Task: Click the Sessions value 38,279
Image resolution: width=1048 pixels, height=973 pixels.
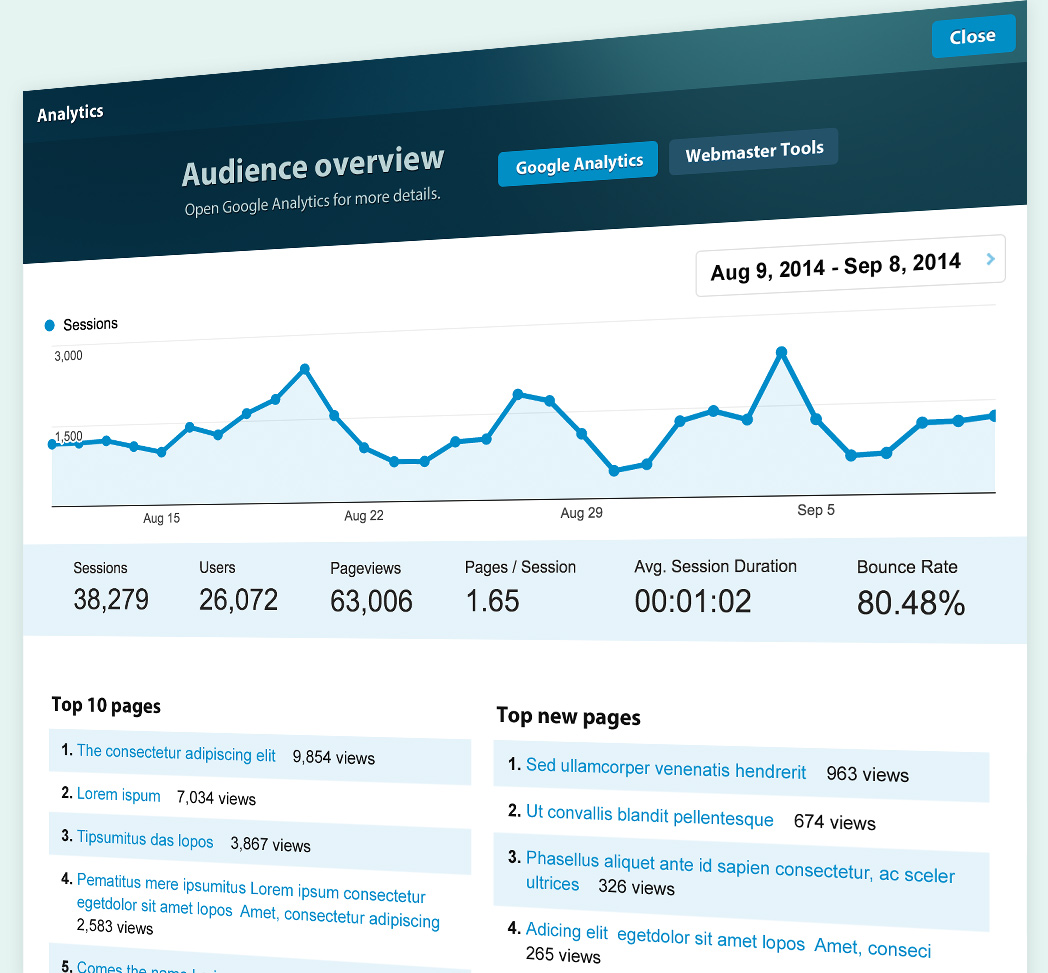Action: tap(111, 599)
